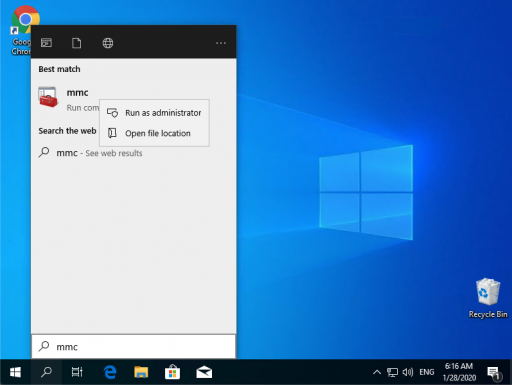Open the Windows Start menu
Screen dimensions: 512x385
pyautogui.click(x=15, y=372)
